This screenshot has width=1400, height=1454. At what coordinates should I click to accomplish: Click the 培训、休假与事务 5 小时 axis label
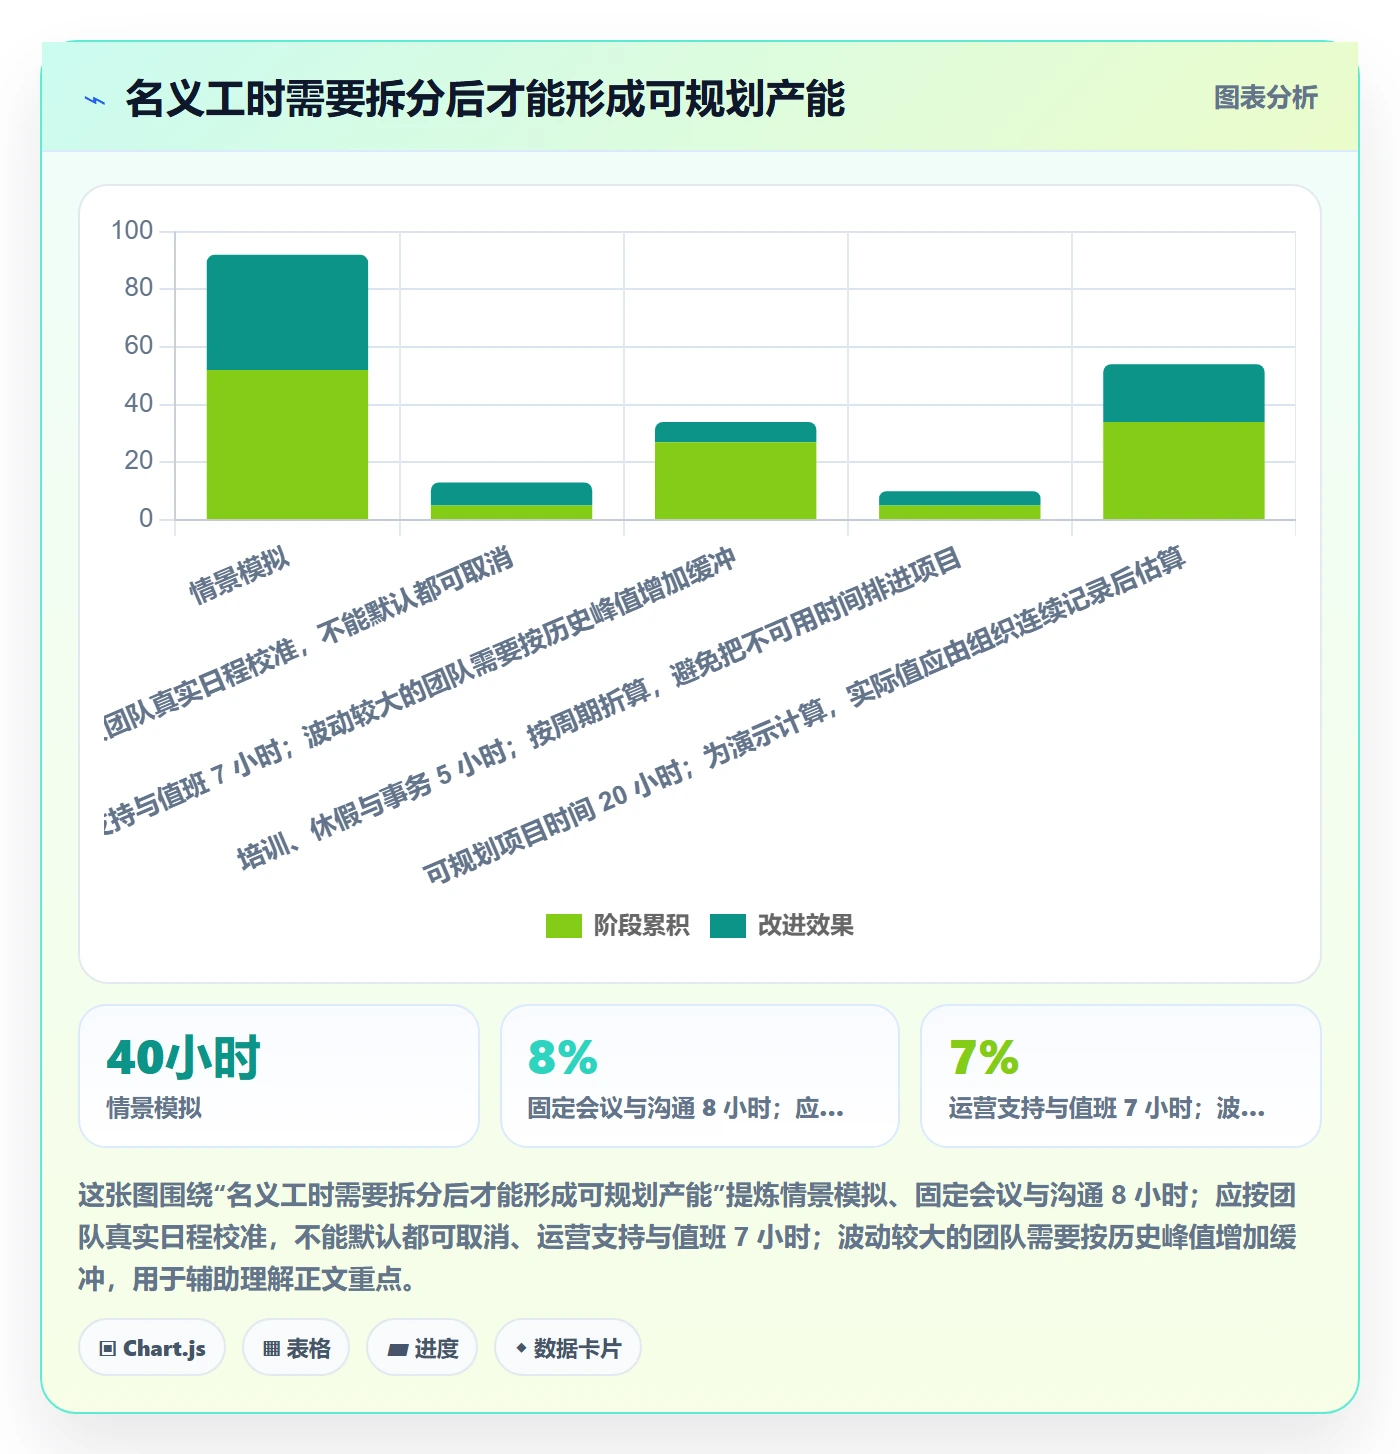click(599, 708)
